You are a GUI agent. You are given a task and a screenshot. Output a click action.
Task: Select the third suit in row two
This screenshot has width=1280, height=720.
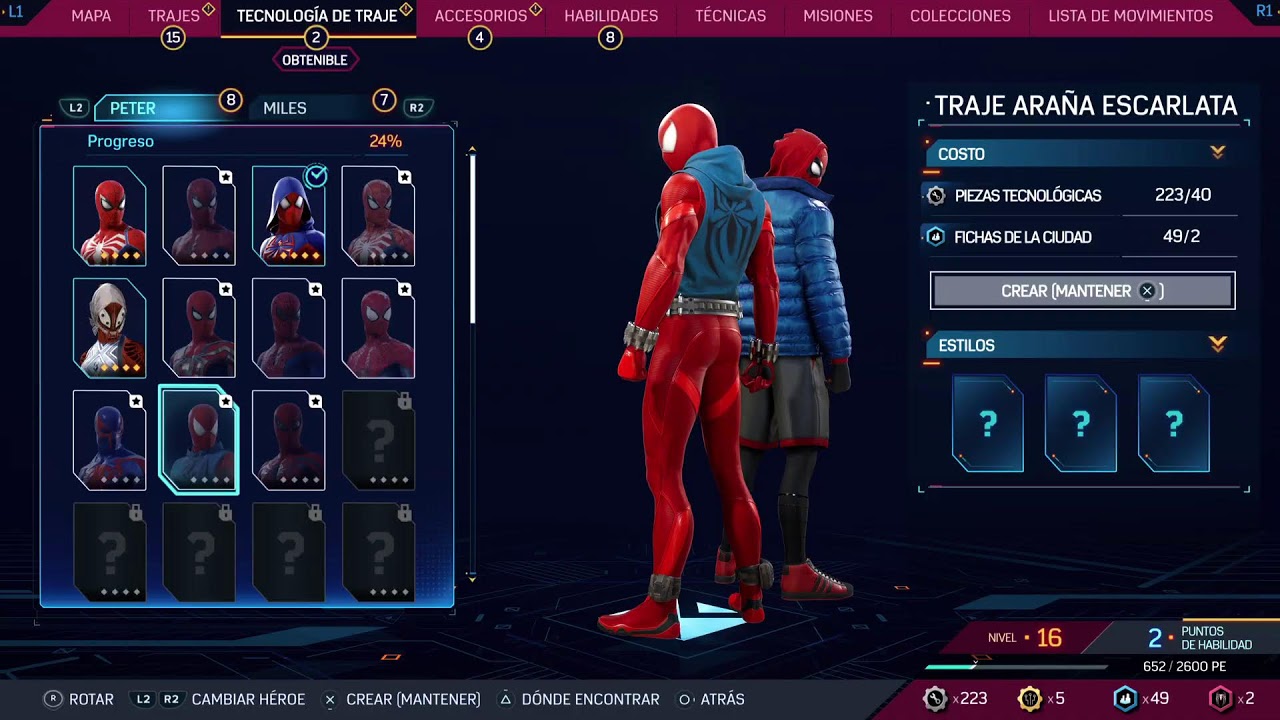pyautogui.click(x=289, y=328)
